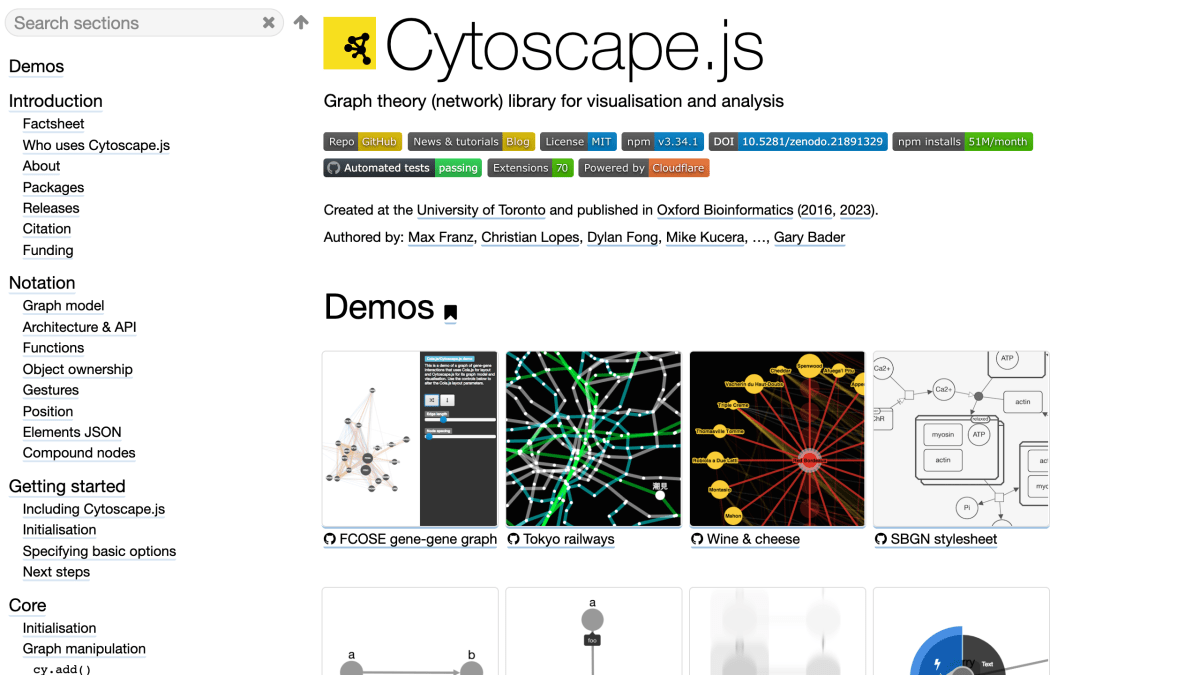Open the a-to-b edge graph demo thumbnail
The image size is (1200, 675).
(x=410, y=631)
